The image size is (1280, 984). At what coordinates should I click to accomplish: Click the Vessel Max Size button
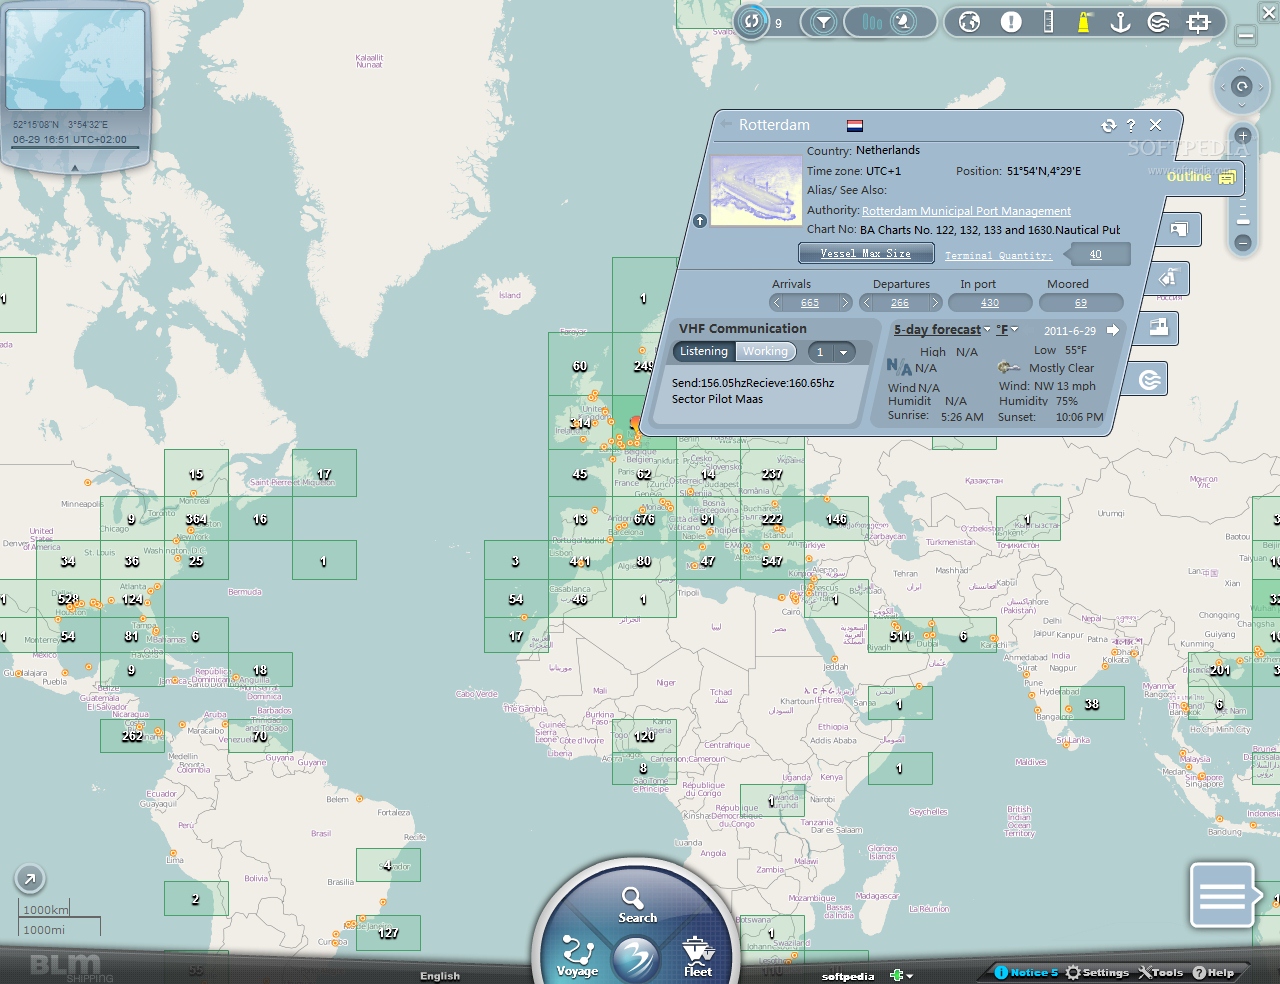pyautogui.click(x=866, y=253)
